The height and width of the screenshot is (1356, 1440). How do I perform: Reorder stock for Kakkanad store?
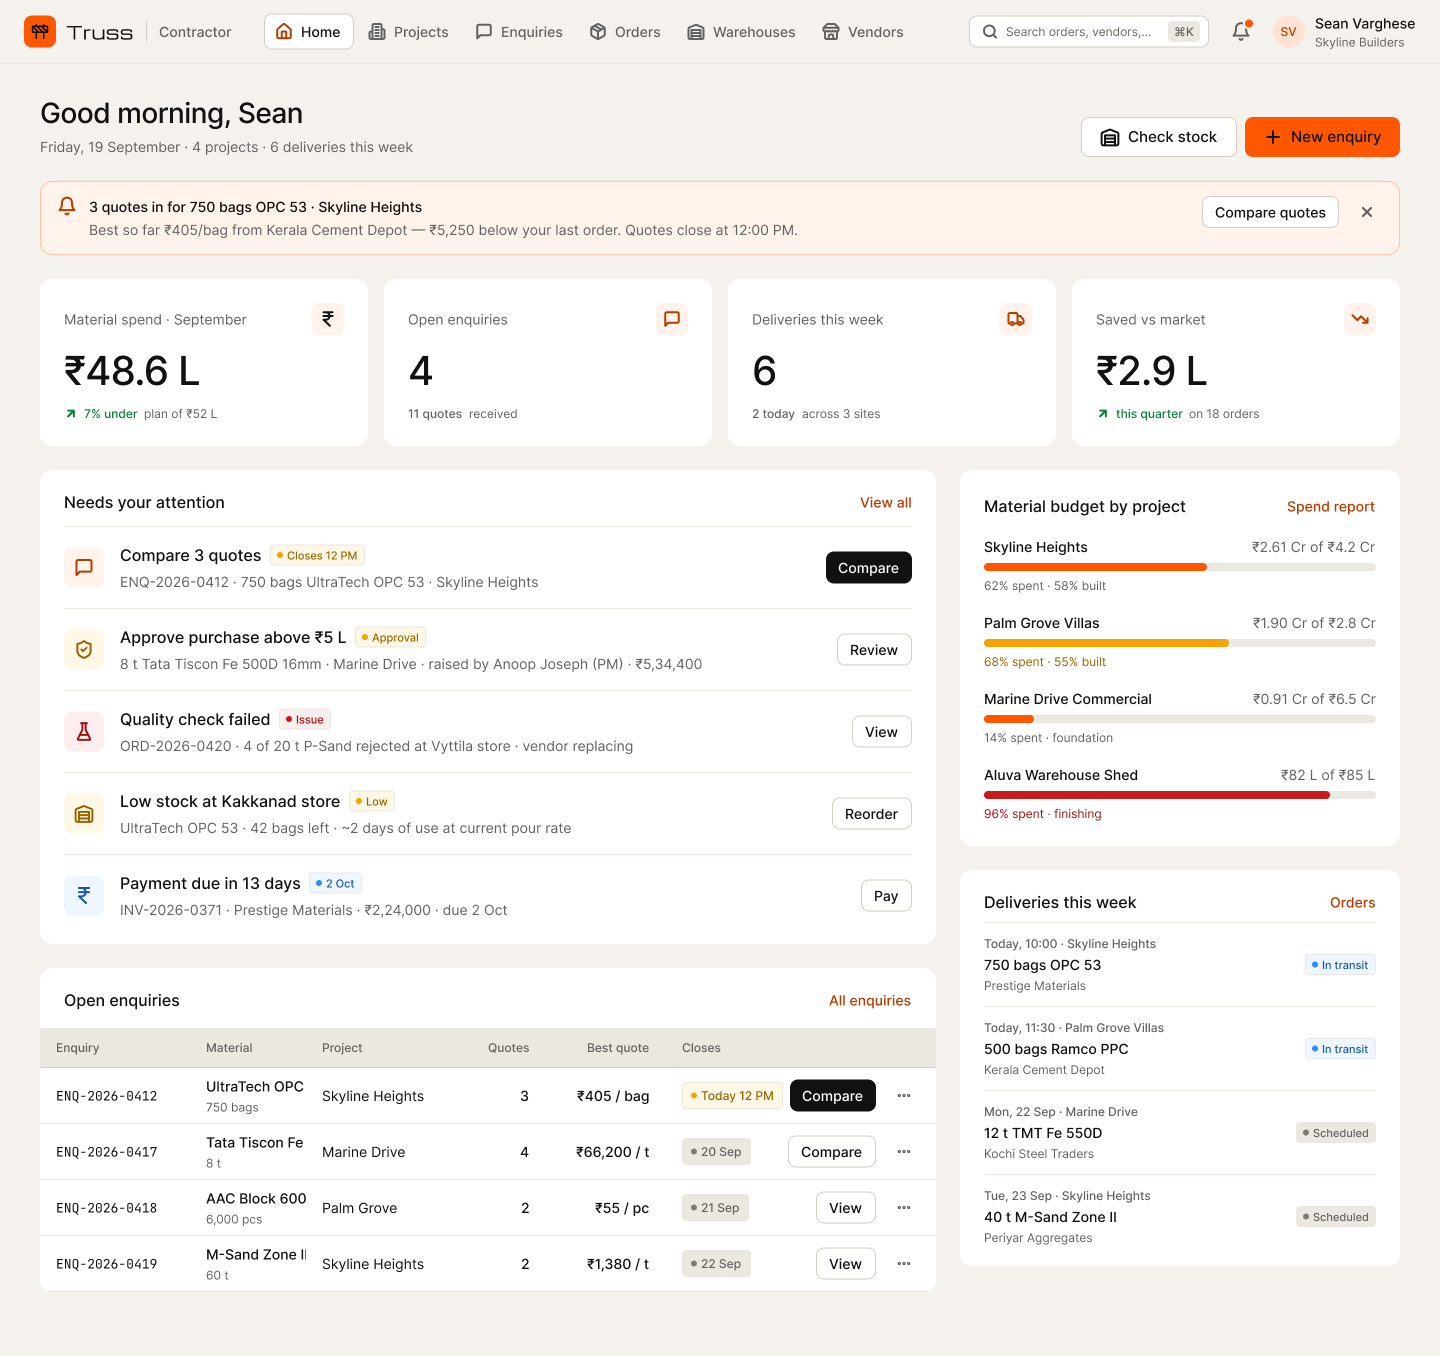coord(871,814)
